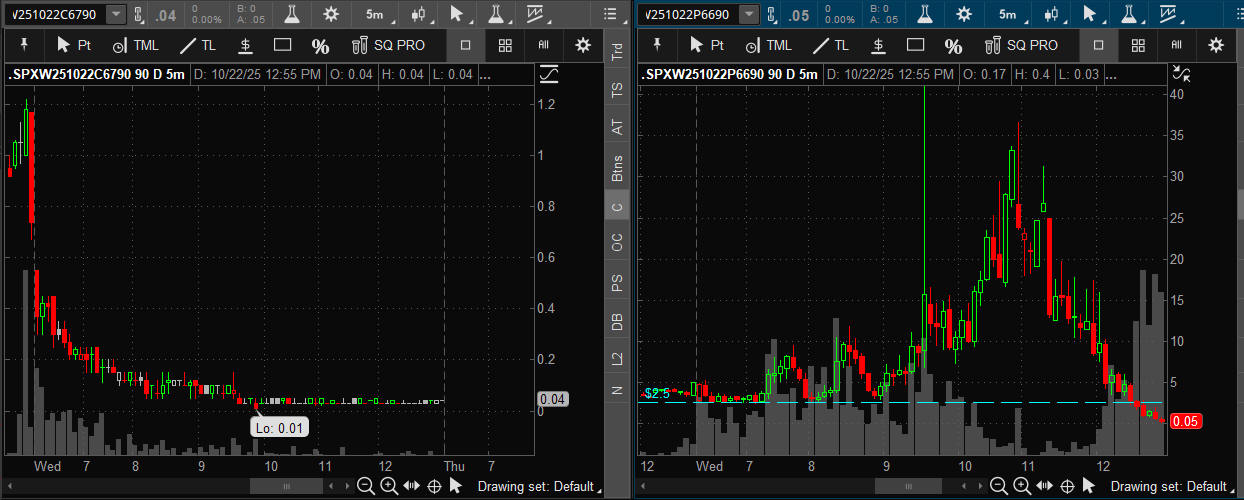Click the crosshair icon below the left chart
The height and width of the screenshot is (500, 1244).
click(x=434, y=486)
